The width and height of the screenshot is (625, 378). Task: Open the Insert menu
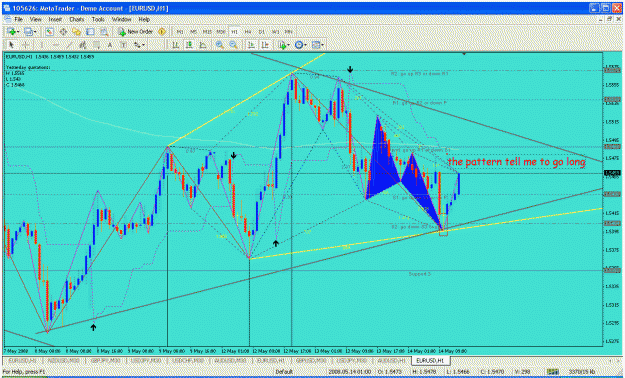[55, 19]
